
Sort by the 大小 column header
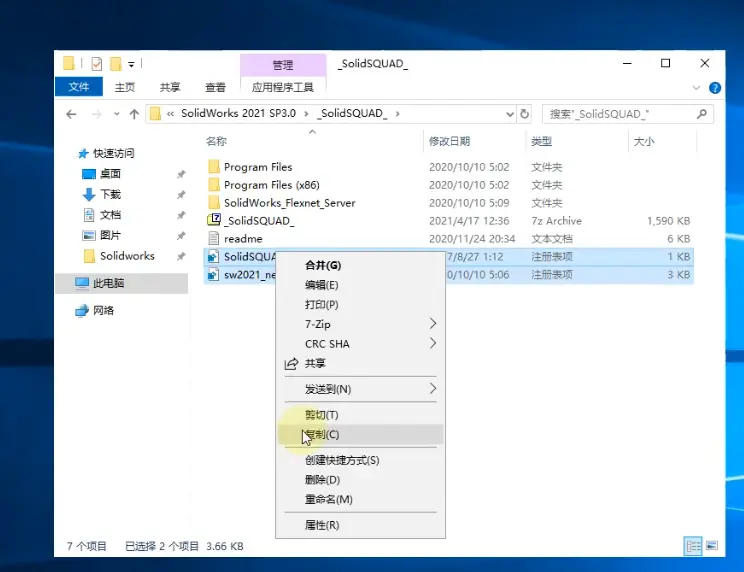644,141
